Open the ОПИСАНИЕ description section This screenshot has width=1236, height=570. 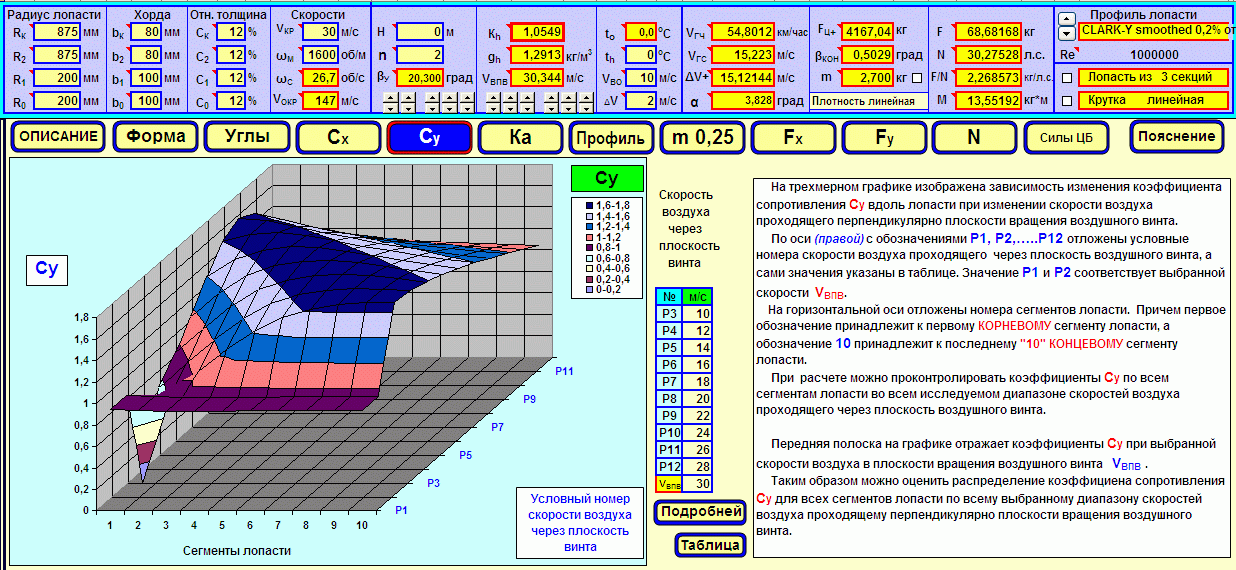point(59,137)
